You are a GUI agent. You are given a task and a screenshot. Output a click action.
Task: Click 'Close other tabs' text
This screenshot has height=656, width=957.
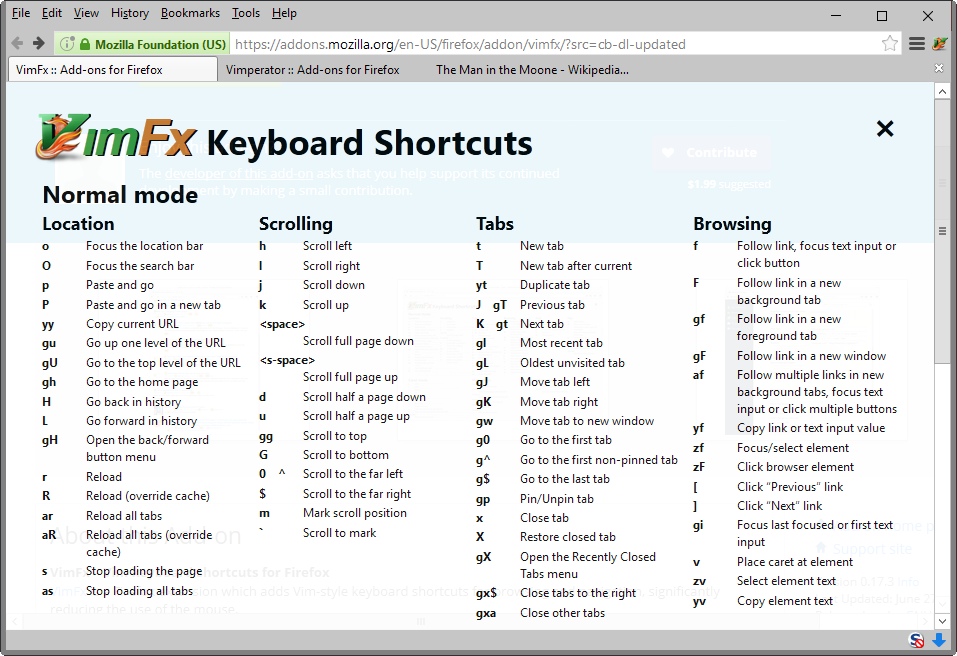click(x=562, y=613)
